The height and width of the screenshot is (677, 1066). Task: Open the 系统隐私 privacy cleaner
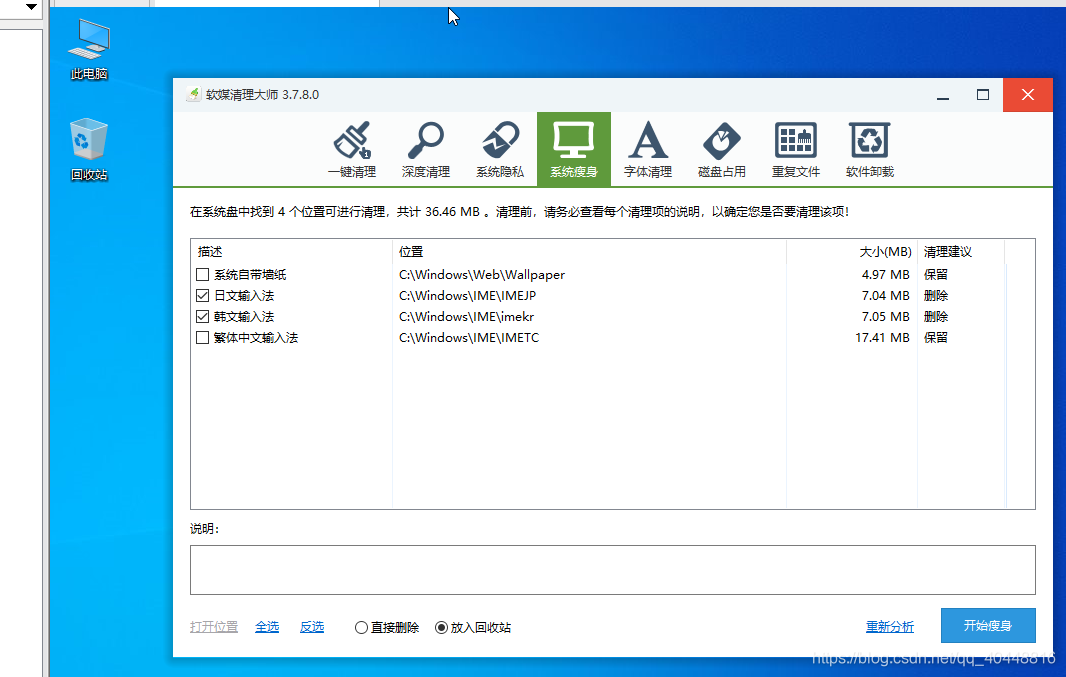point(500,150)
